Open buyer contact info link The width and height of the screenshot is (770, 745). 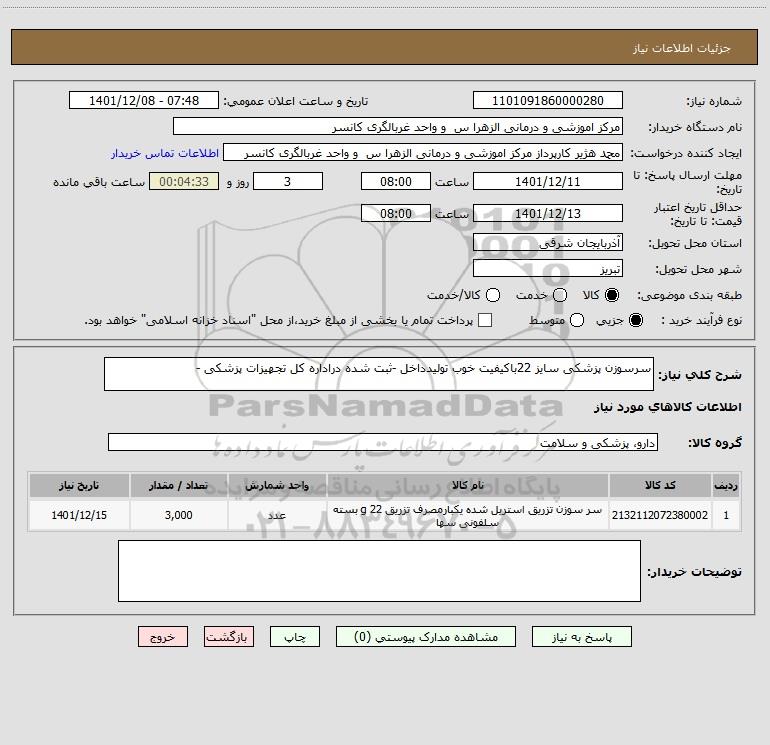click(x=165, y=153)
